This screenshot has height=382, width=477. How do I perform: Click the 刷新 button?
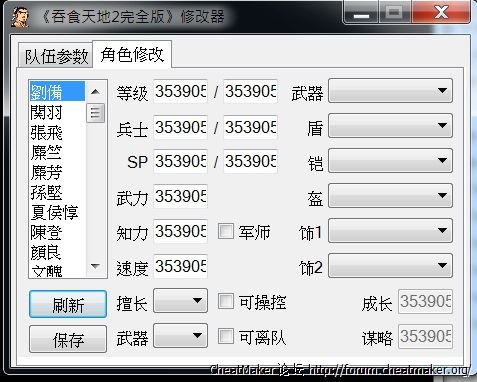click(68, 304)
